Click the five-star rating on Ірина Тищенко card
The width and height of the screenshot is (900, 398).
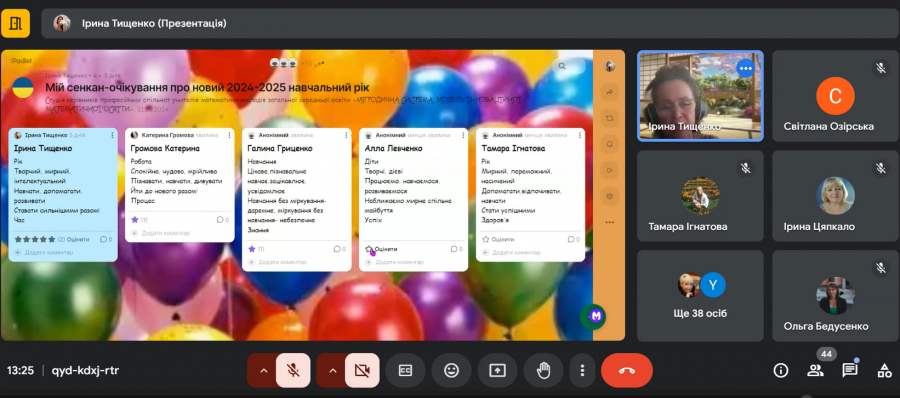point(35,239)
